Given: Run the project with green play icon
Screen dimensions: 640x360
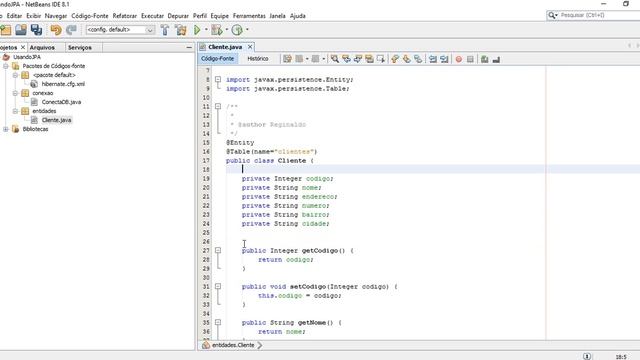Looking at the screenshot, I should click(197, 30).
